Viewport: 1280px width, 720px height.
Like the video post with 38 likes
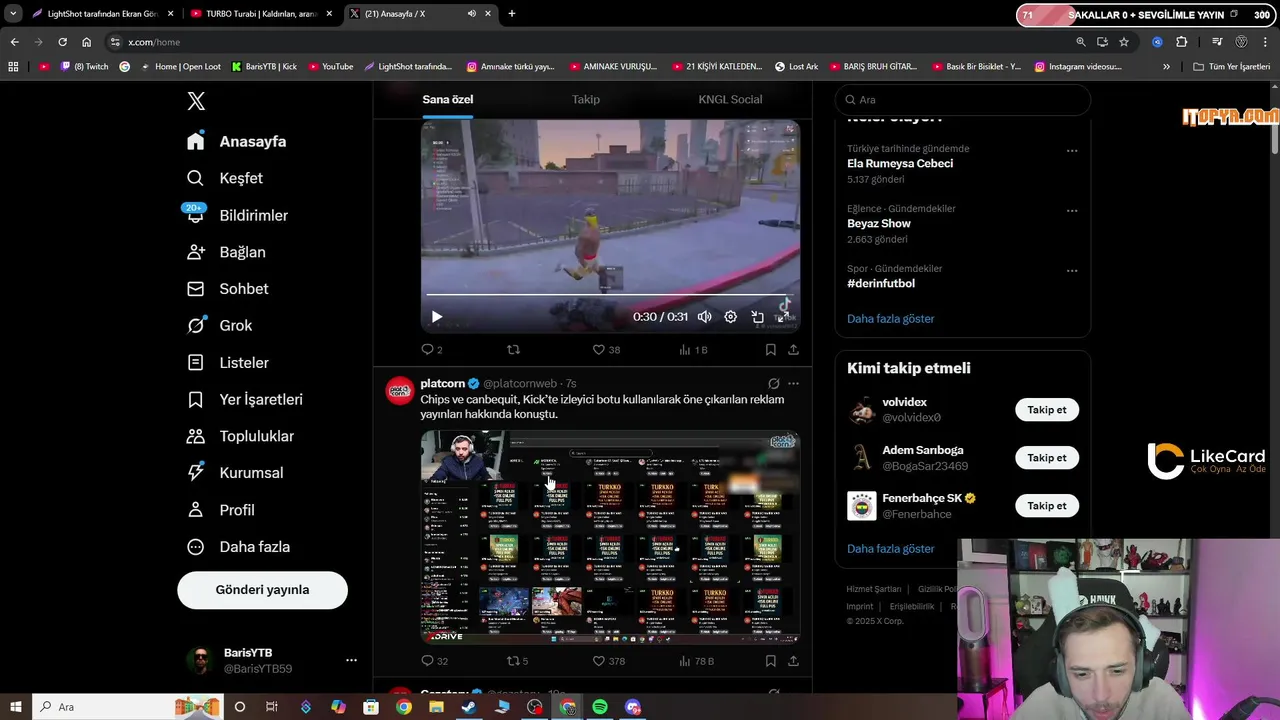(x=606, y=350)
